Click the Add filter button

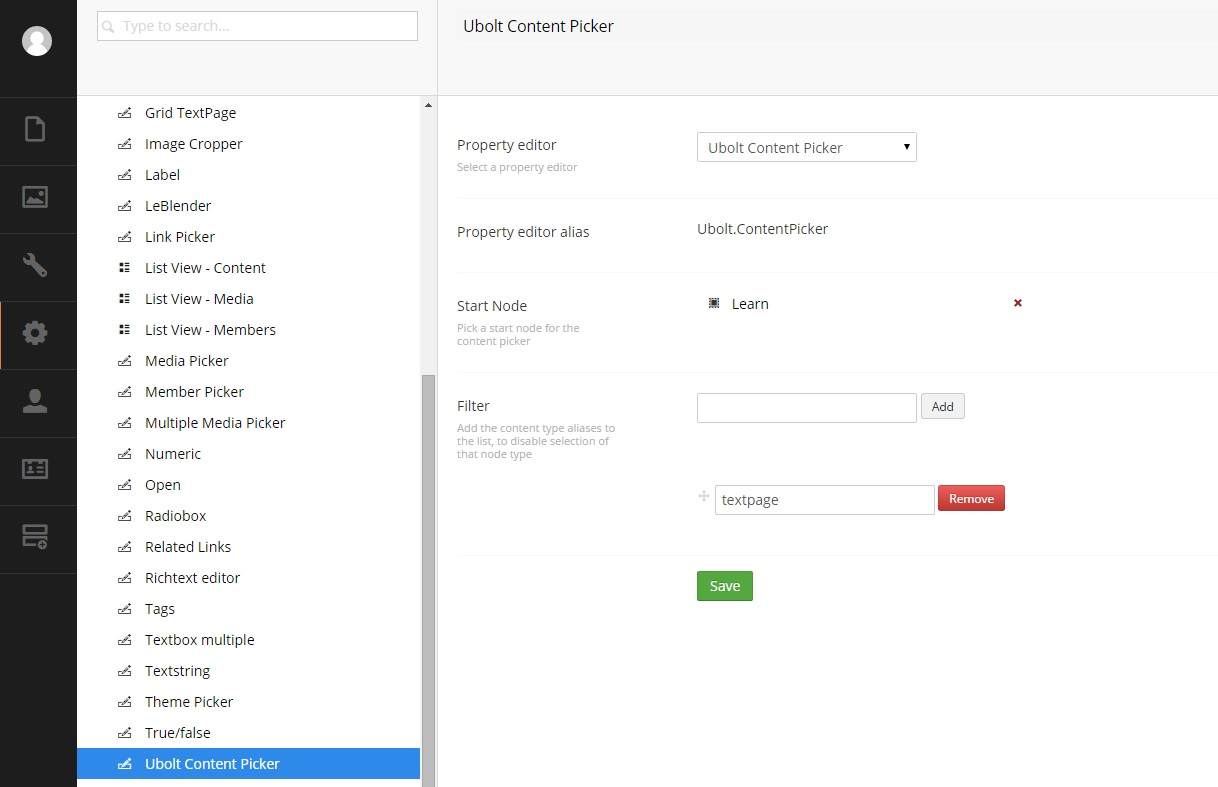pyautogui.click(x=943, y=407)
